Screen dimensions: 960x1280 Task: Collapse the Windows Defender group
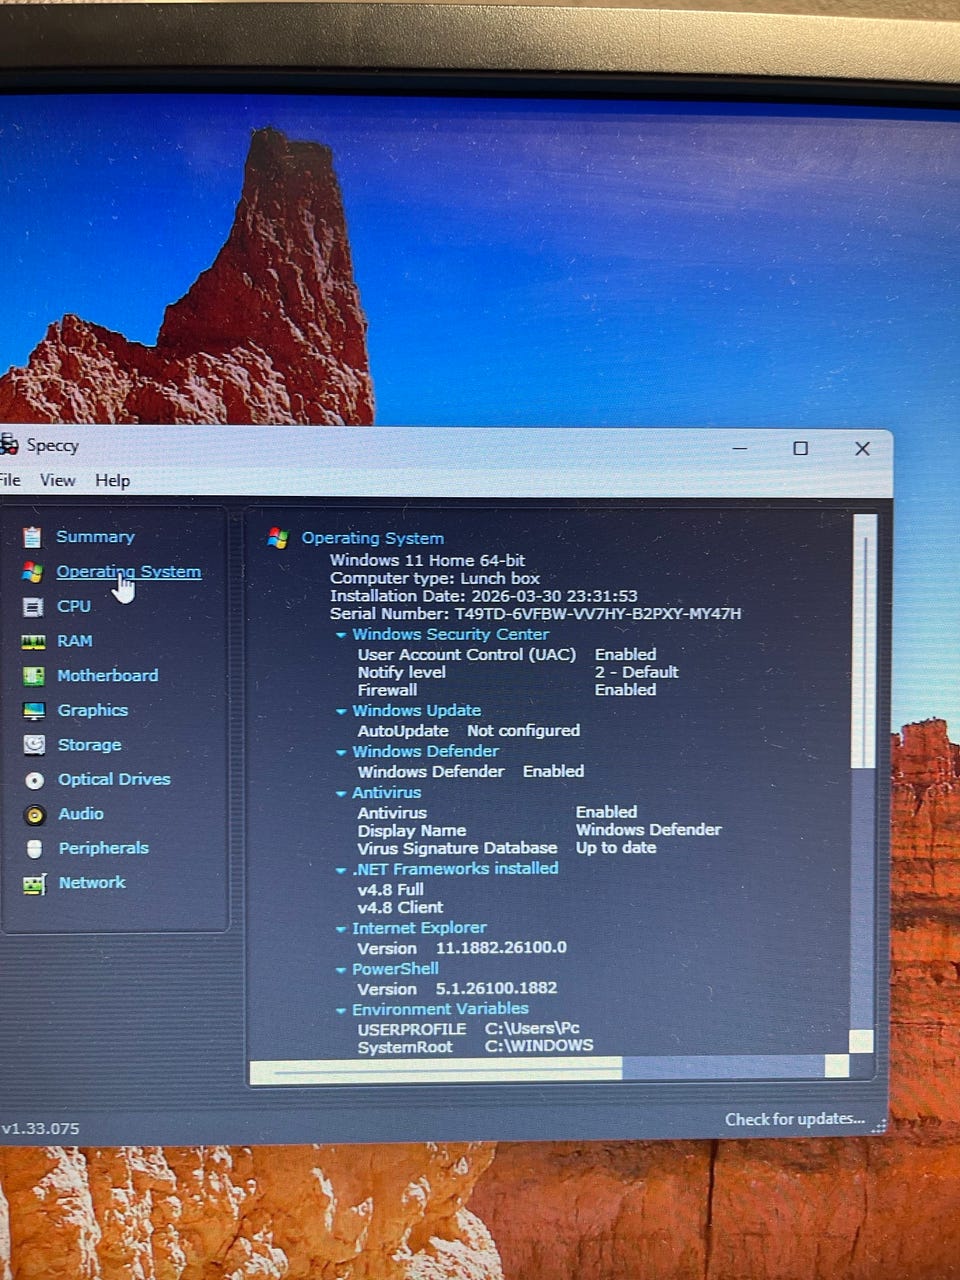341,752
